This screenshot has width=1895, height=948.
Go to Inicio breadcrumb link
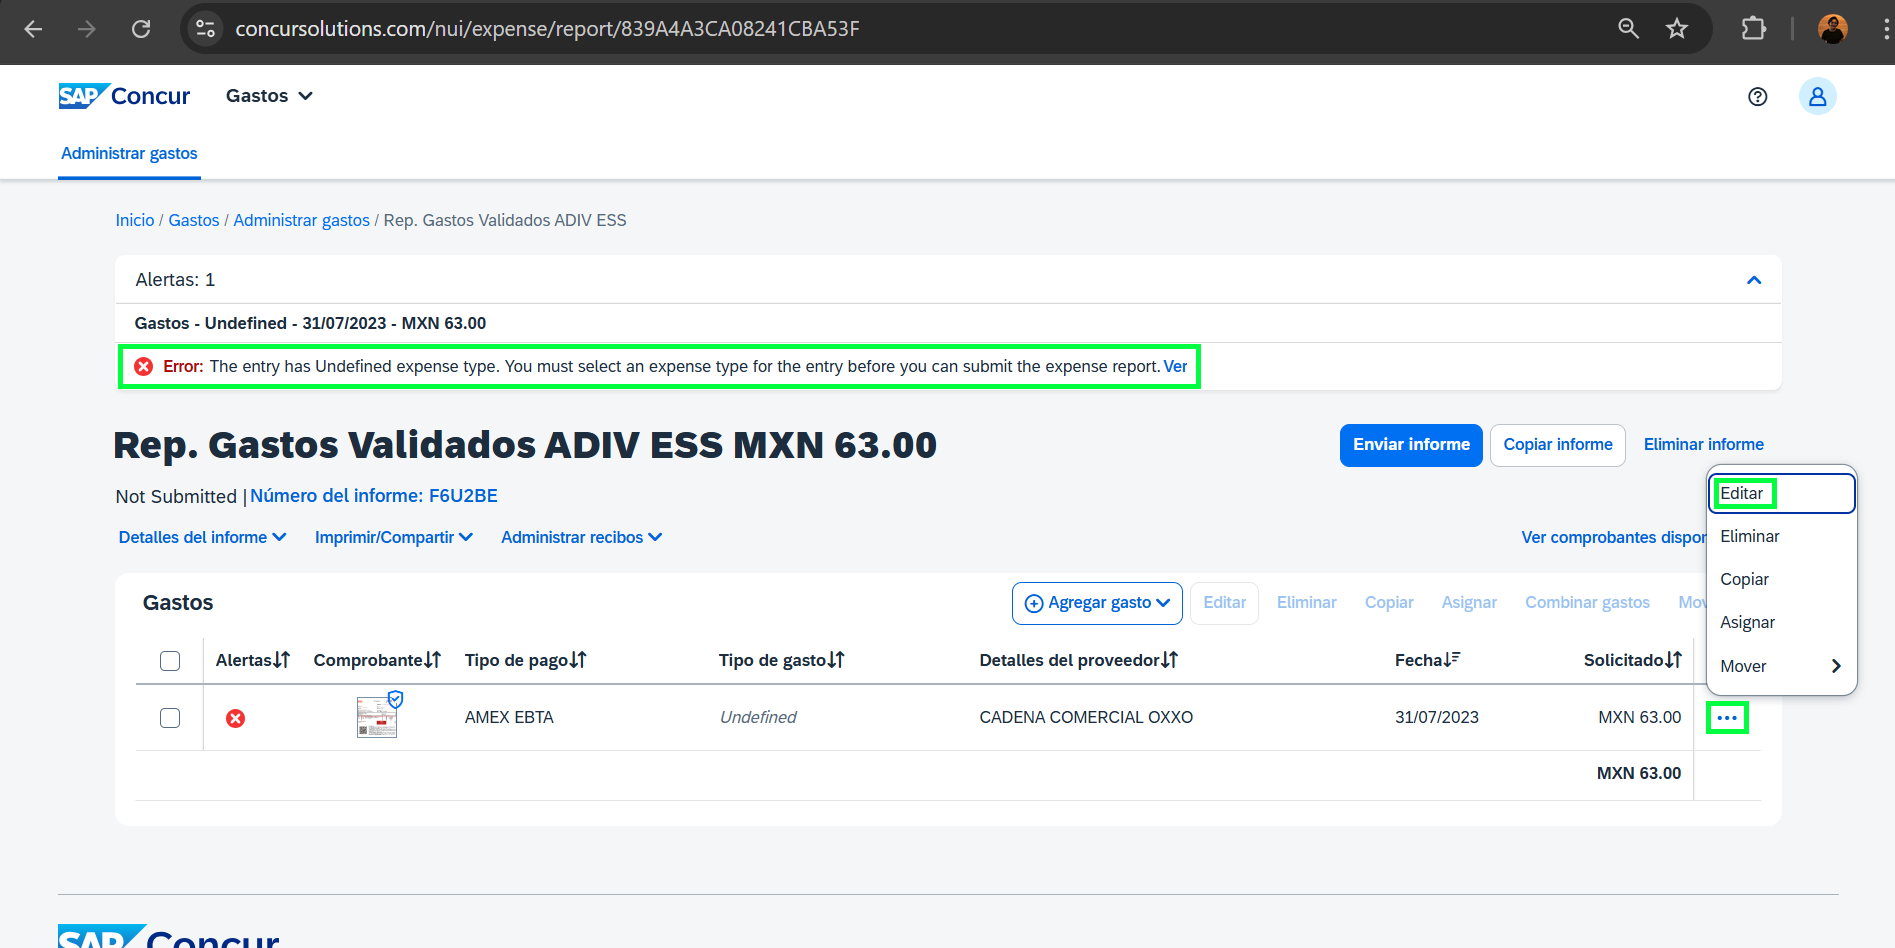tap(135, 221)
